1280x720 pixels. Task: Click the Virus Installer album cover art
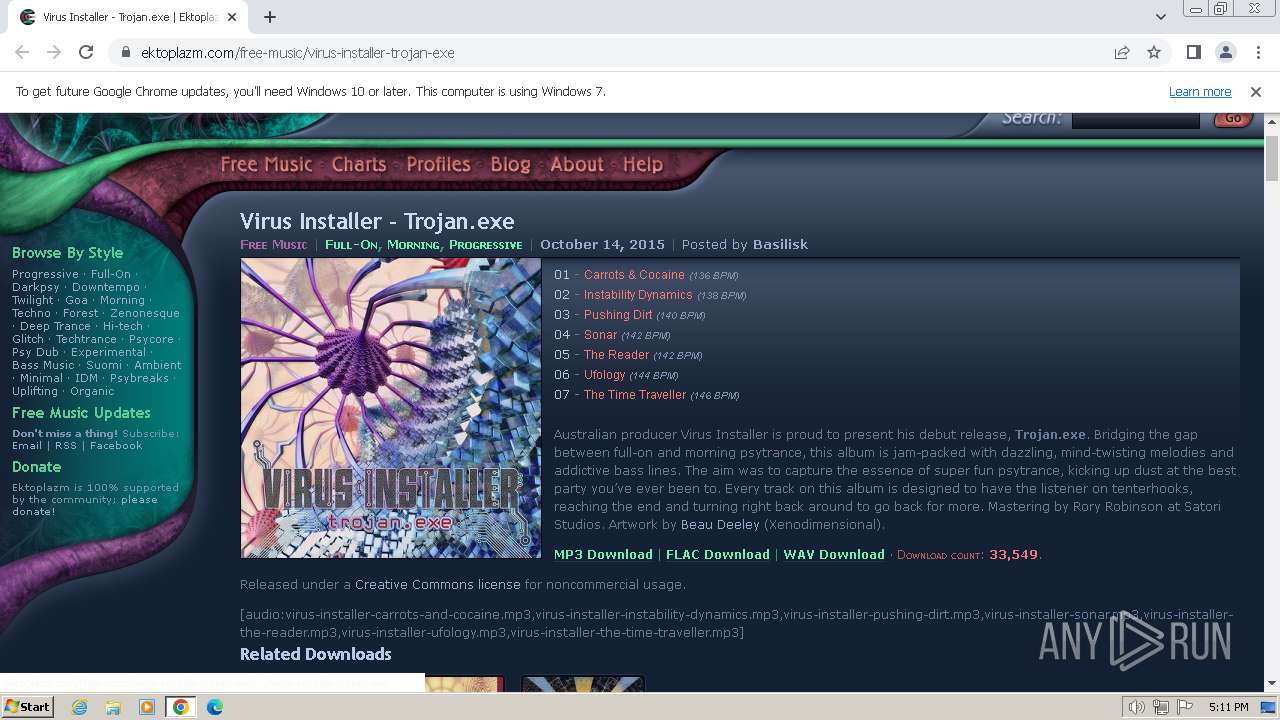point(391,408)
